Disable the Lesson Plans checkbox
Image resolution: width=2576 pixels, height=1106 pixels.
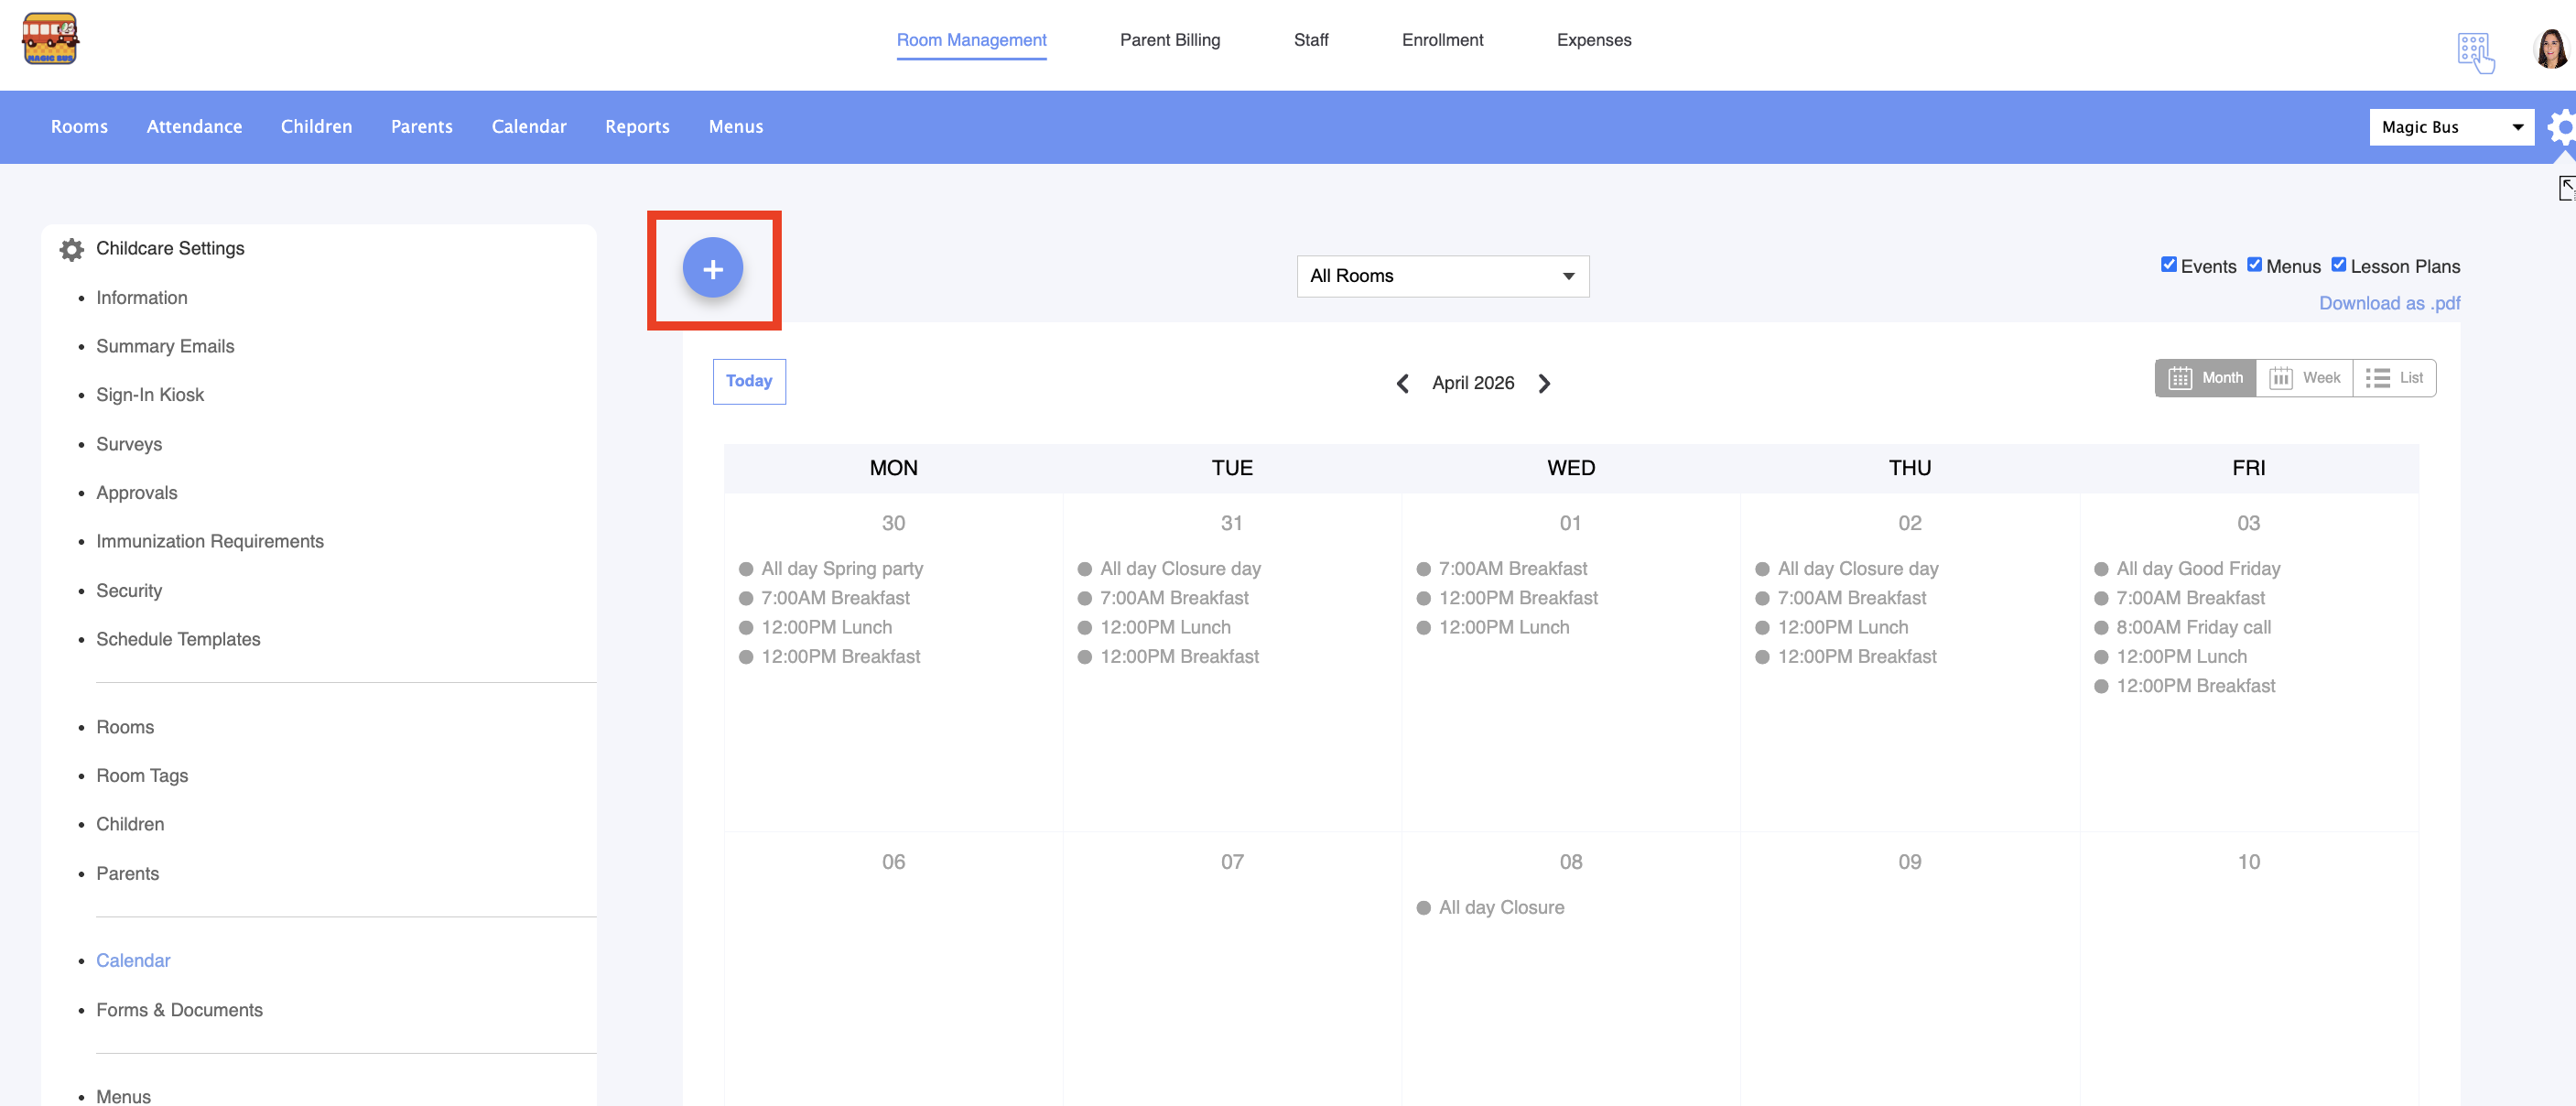click(2338, 265)
